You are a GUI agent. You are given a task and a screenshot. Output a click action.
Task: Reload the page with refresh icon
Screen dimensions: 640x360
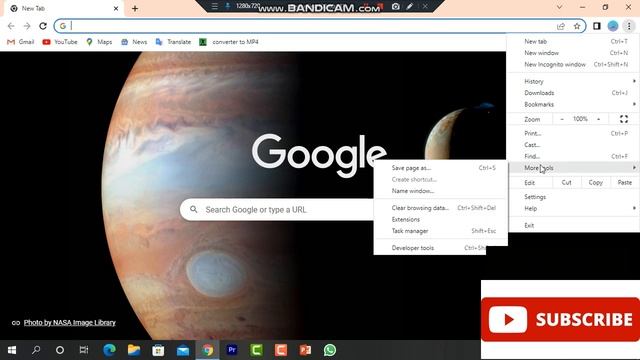43,26
